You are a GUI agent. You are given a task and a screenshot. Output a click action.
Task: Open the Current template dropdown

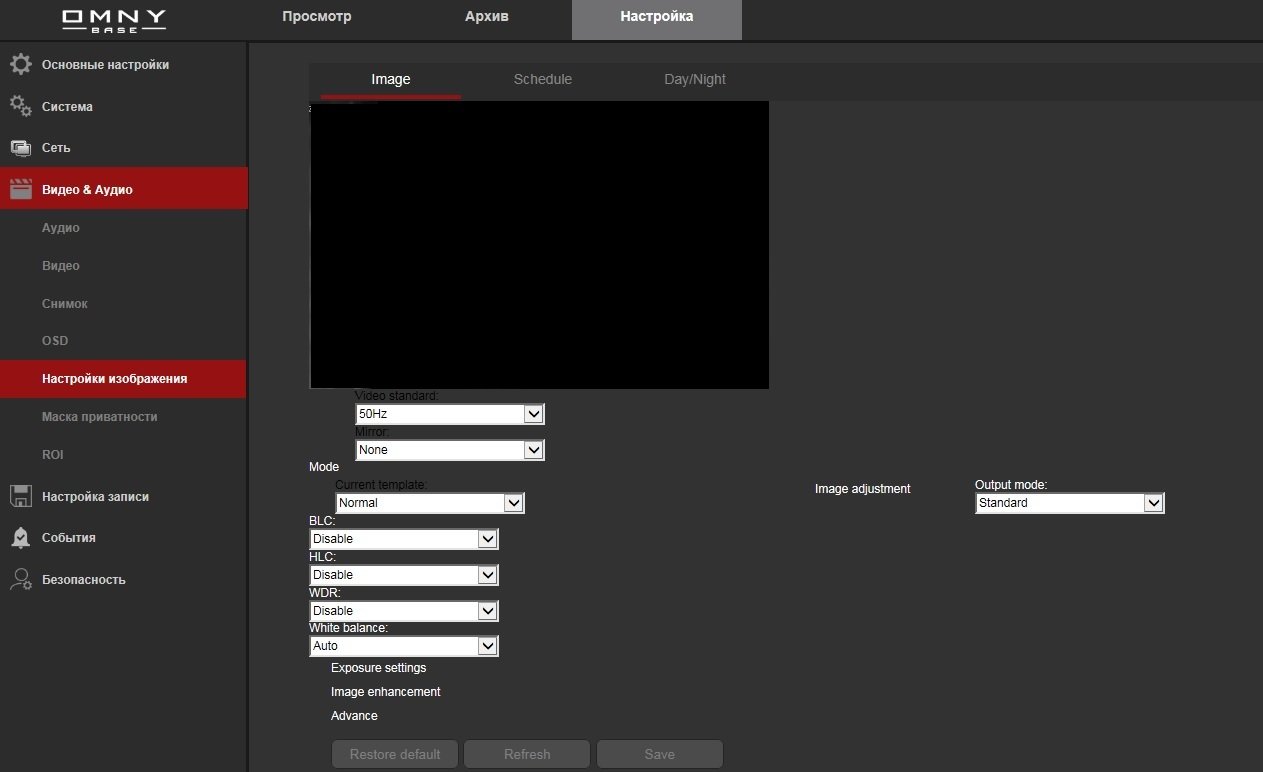pos(429,503)
